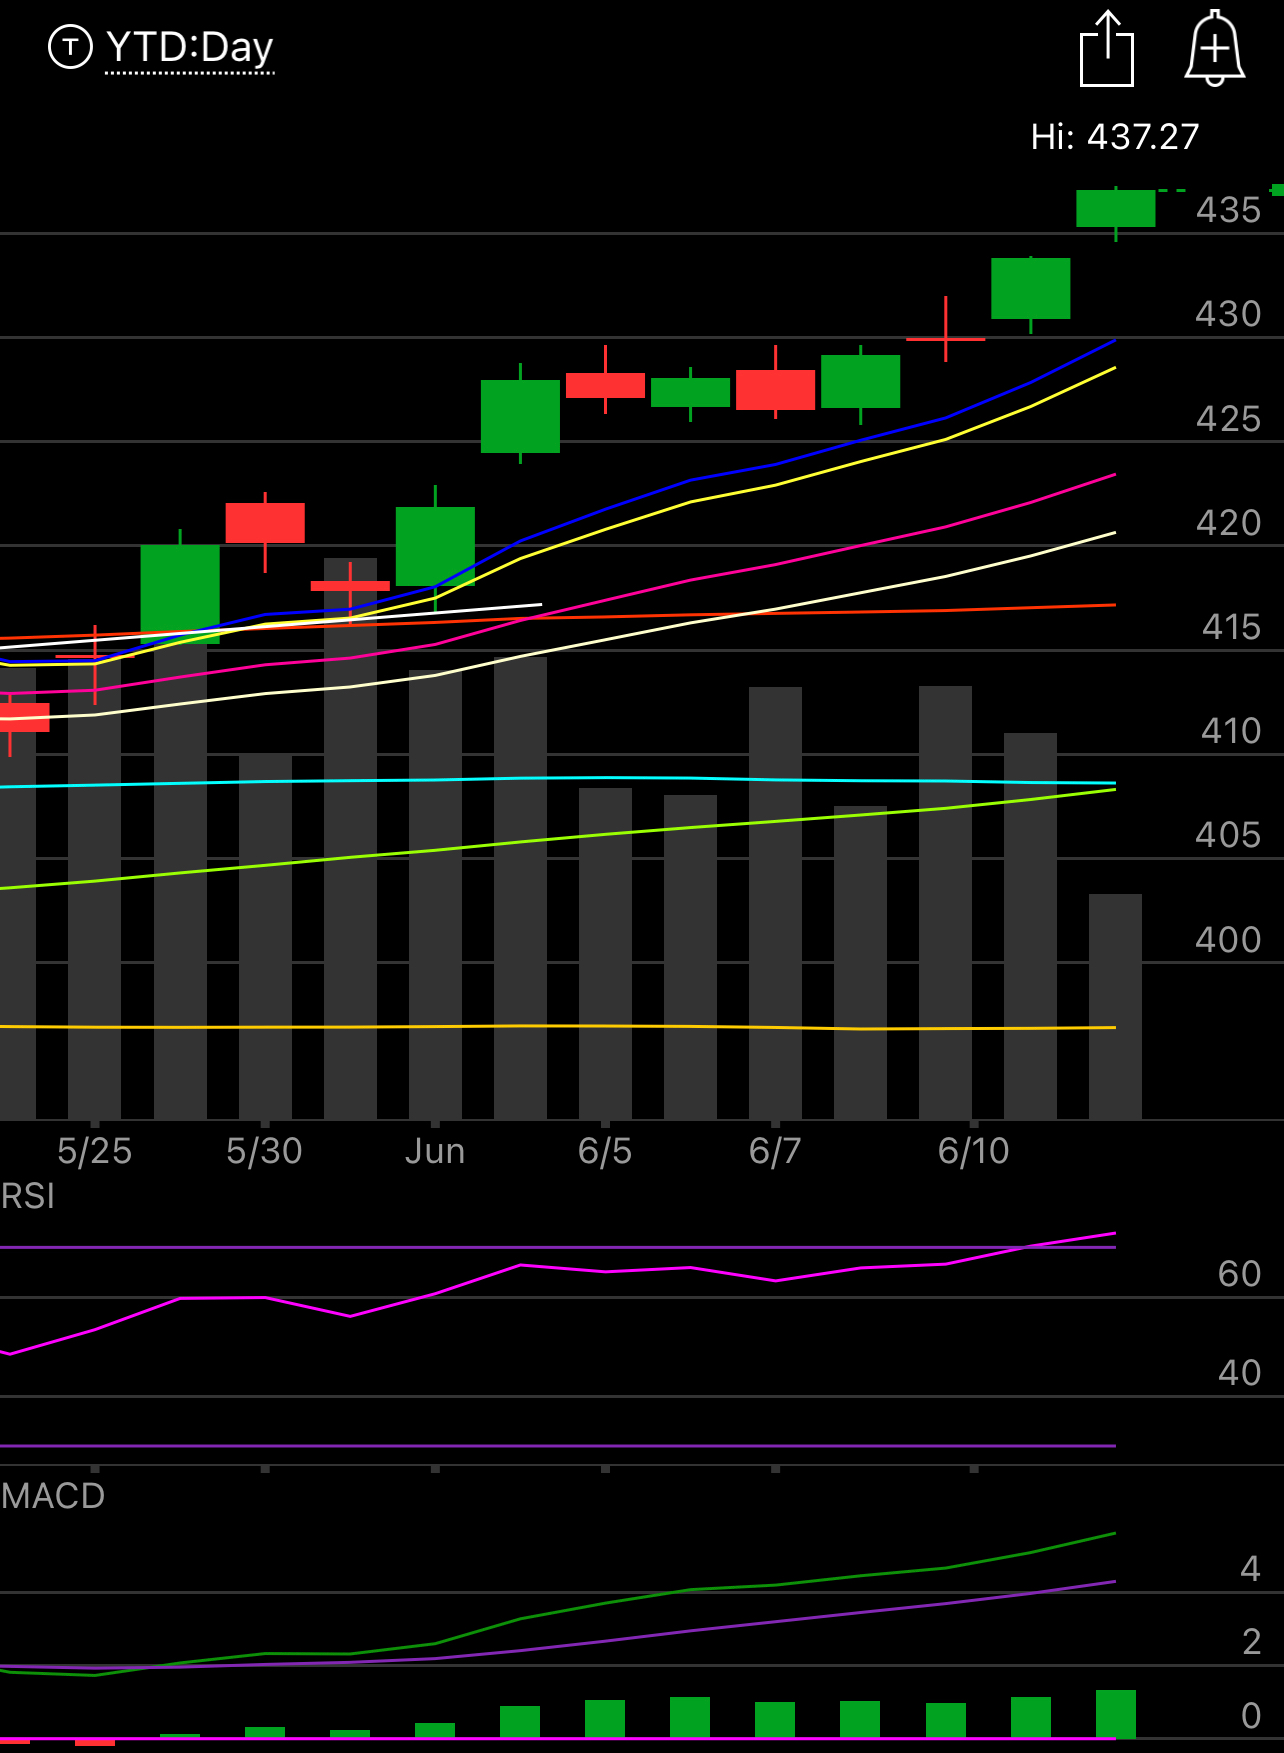Select the 5/25 date label
The image size is (1284, 1753).
pyautogui.click(x=95, y=1151)
